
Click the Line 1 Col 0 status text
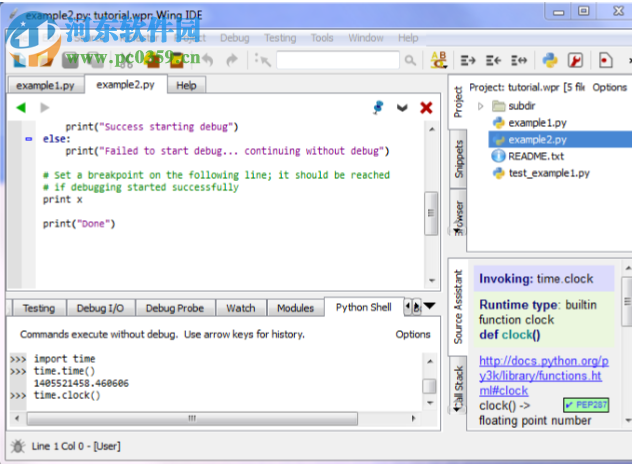pos(76,446)
